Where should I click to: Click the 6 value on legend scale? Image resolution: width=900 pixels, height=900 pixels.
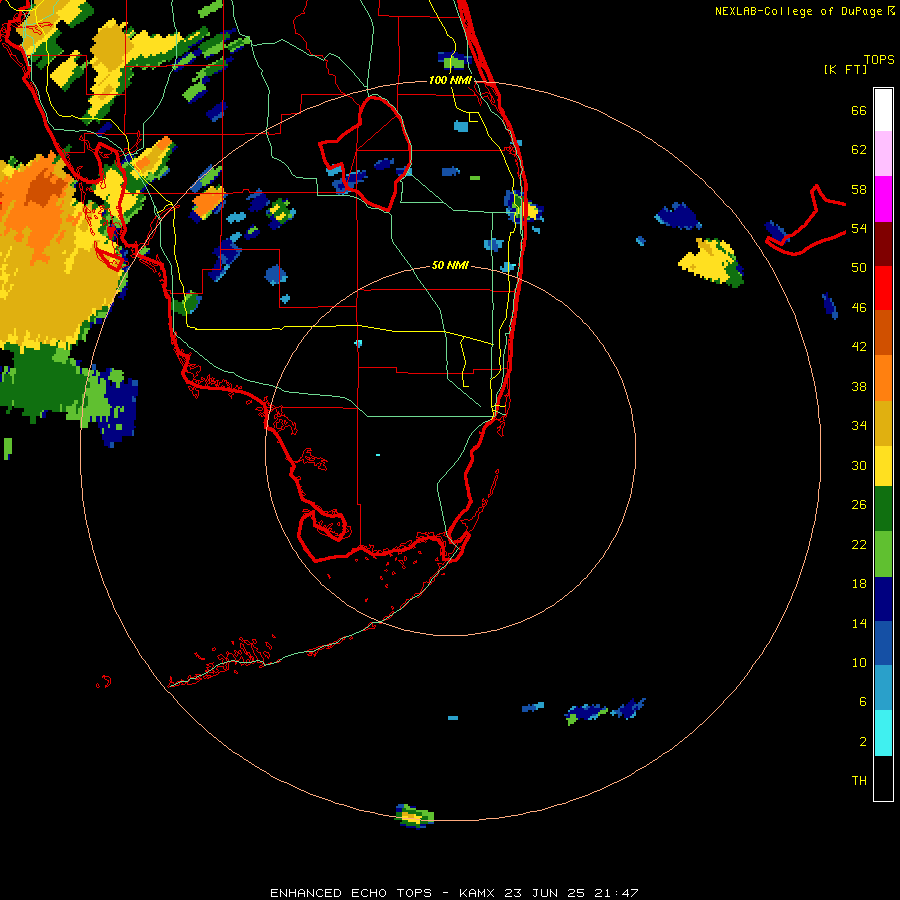pyautogui.click(x=863, y=702)
